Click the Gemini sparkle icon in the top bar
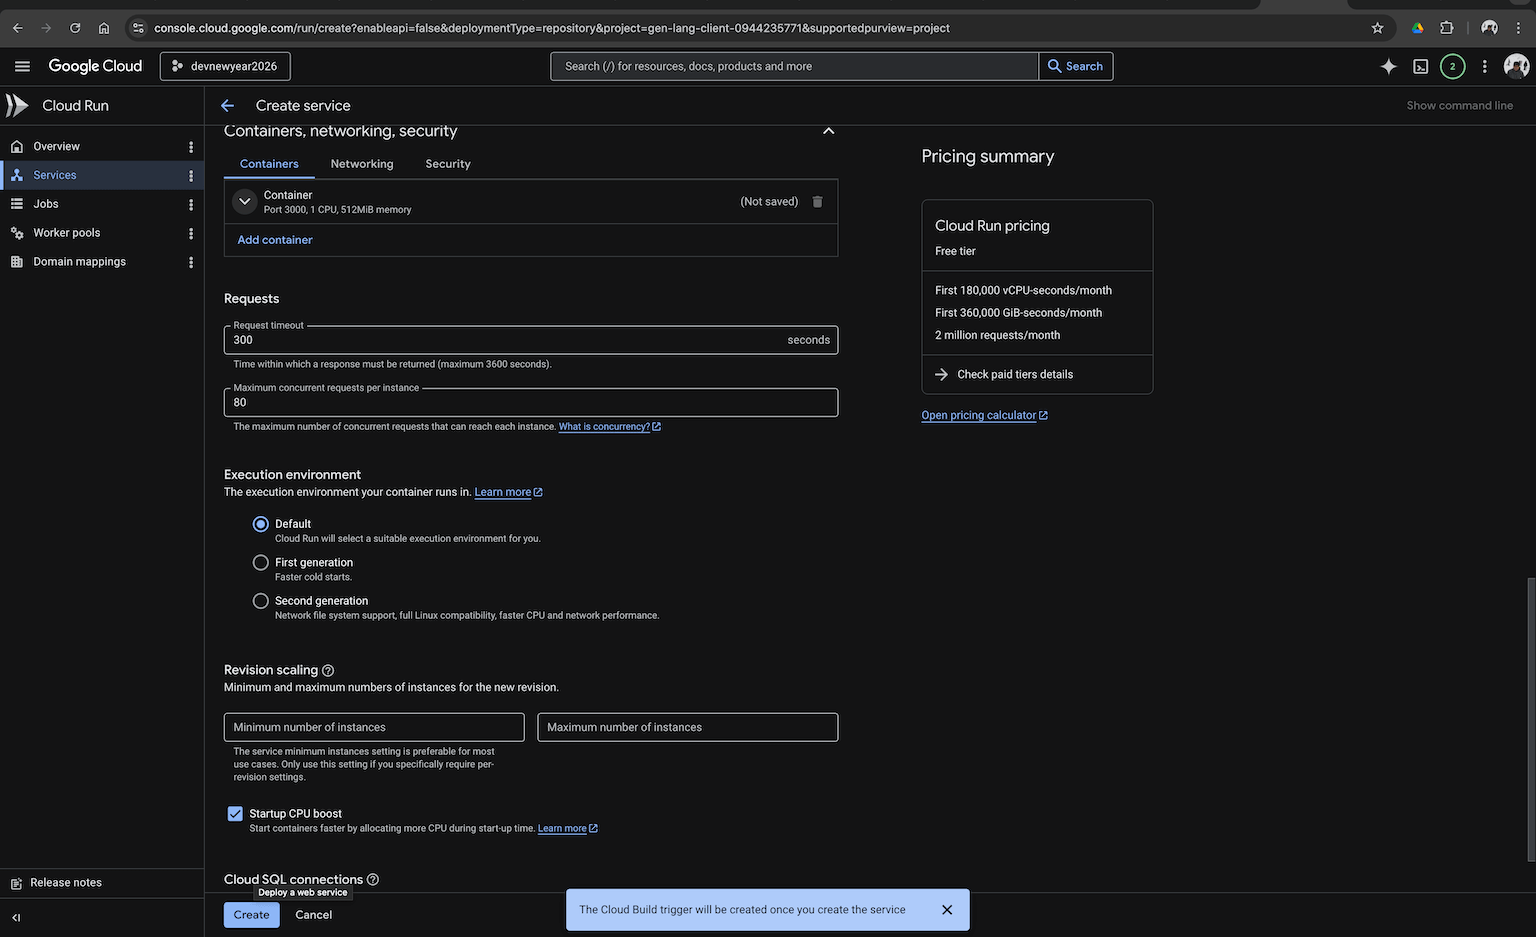This screenshot has width=1536, height=937. pos(1388,66)
